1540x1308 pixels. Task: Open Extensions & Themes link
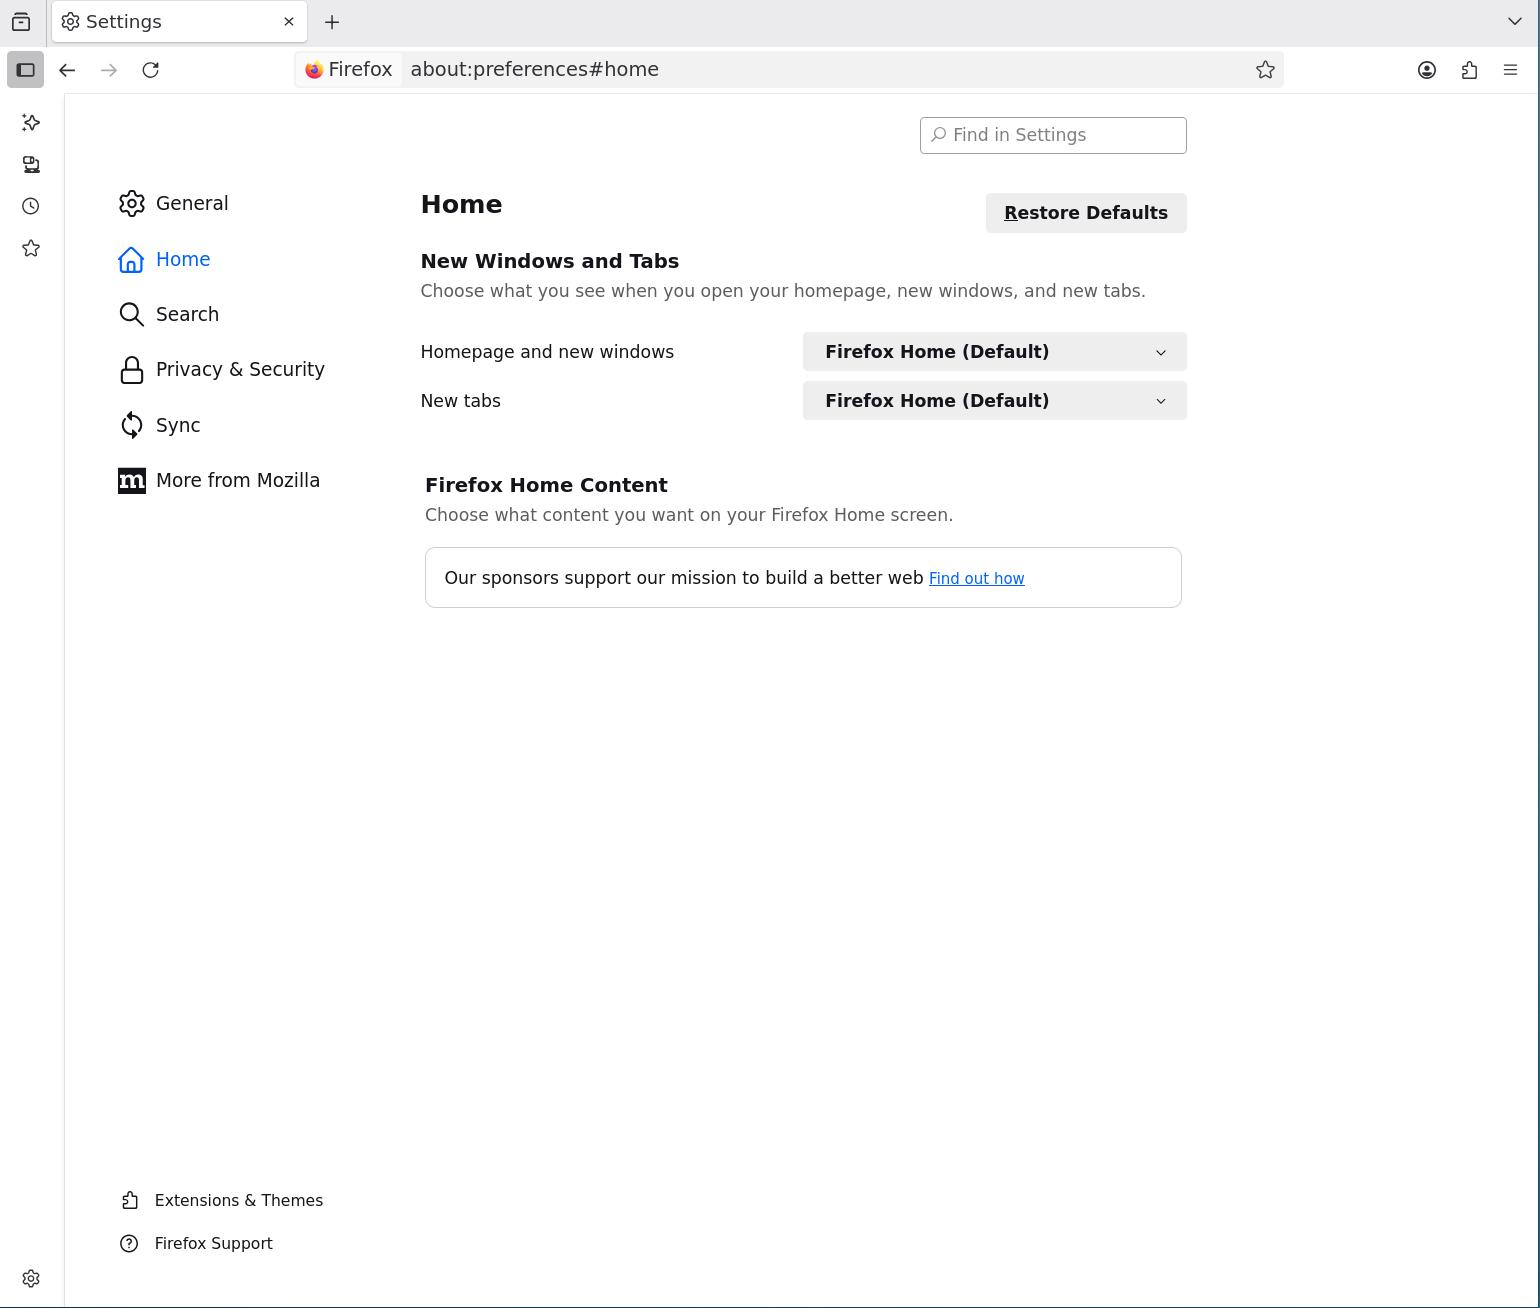222,1201
